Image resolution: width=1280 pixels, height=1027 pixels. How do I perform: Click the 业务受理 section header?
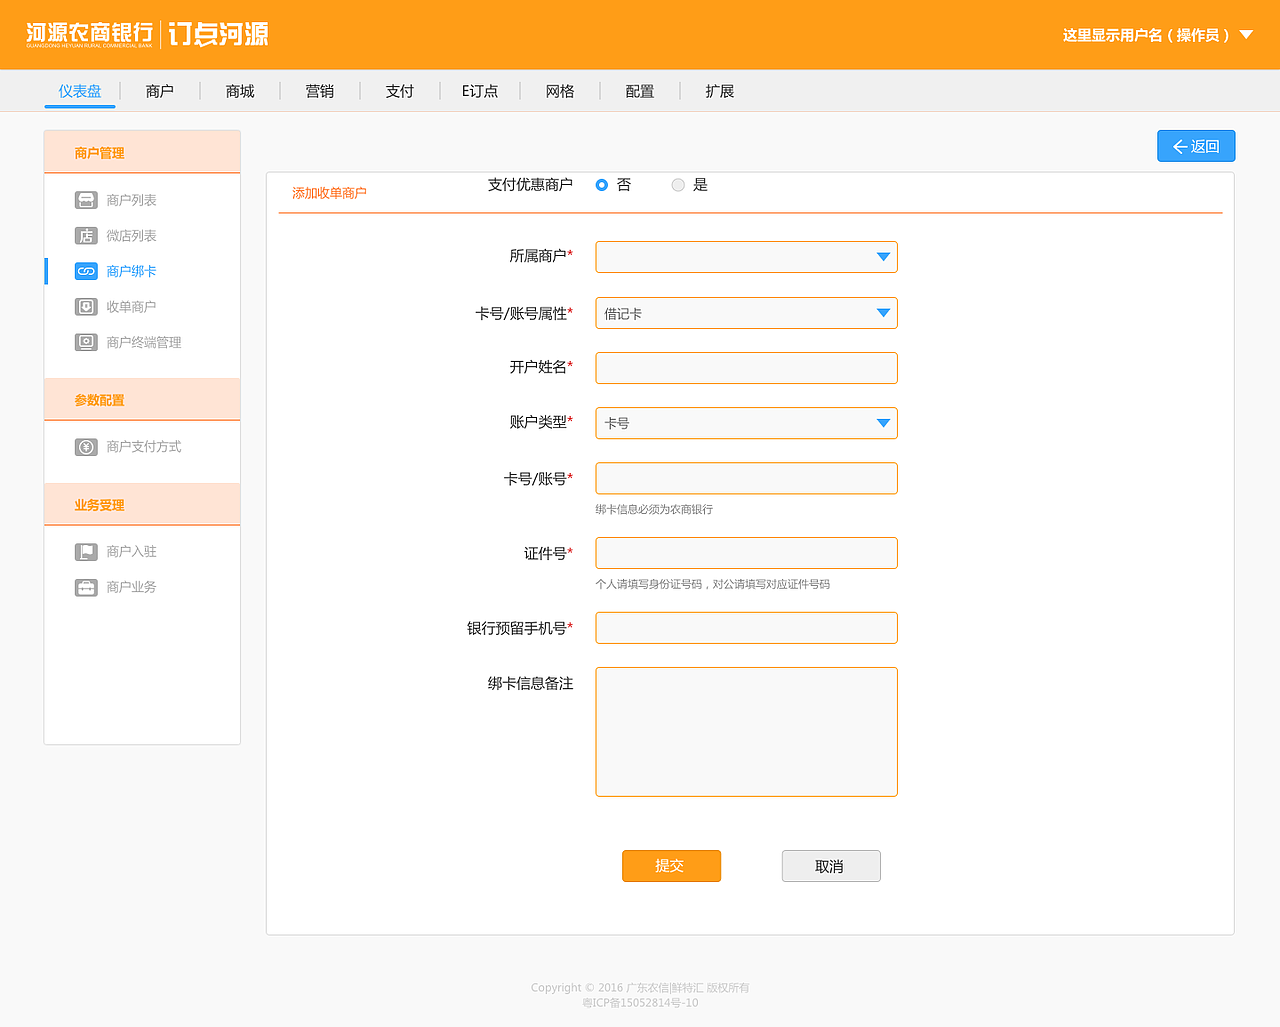click(142, 505)
